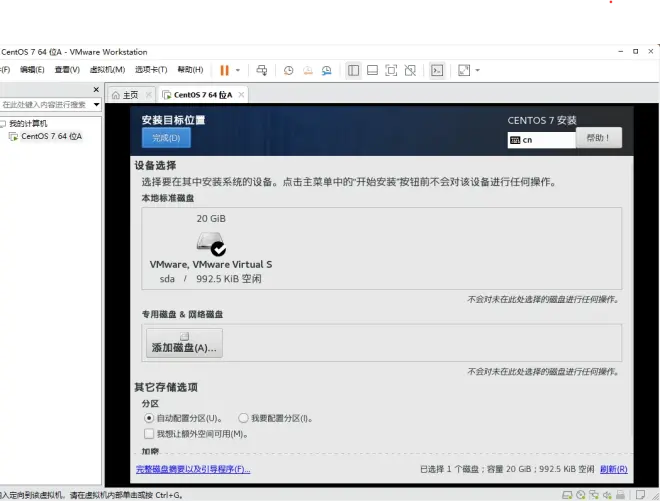Close the CentOS 7 64 位A tab
Image resolution: width=660 pixels, height=501 pixels.
(241, 95)
